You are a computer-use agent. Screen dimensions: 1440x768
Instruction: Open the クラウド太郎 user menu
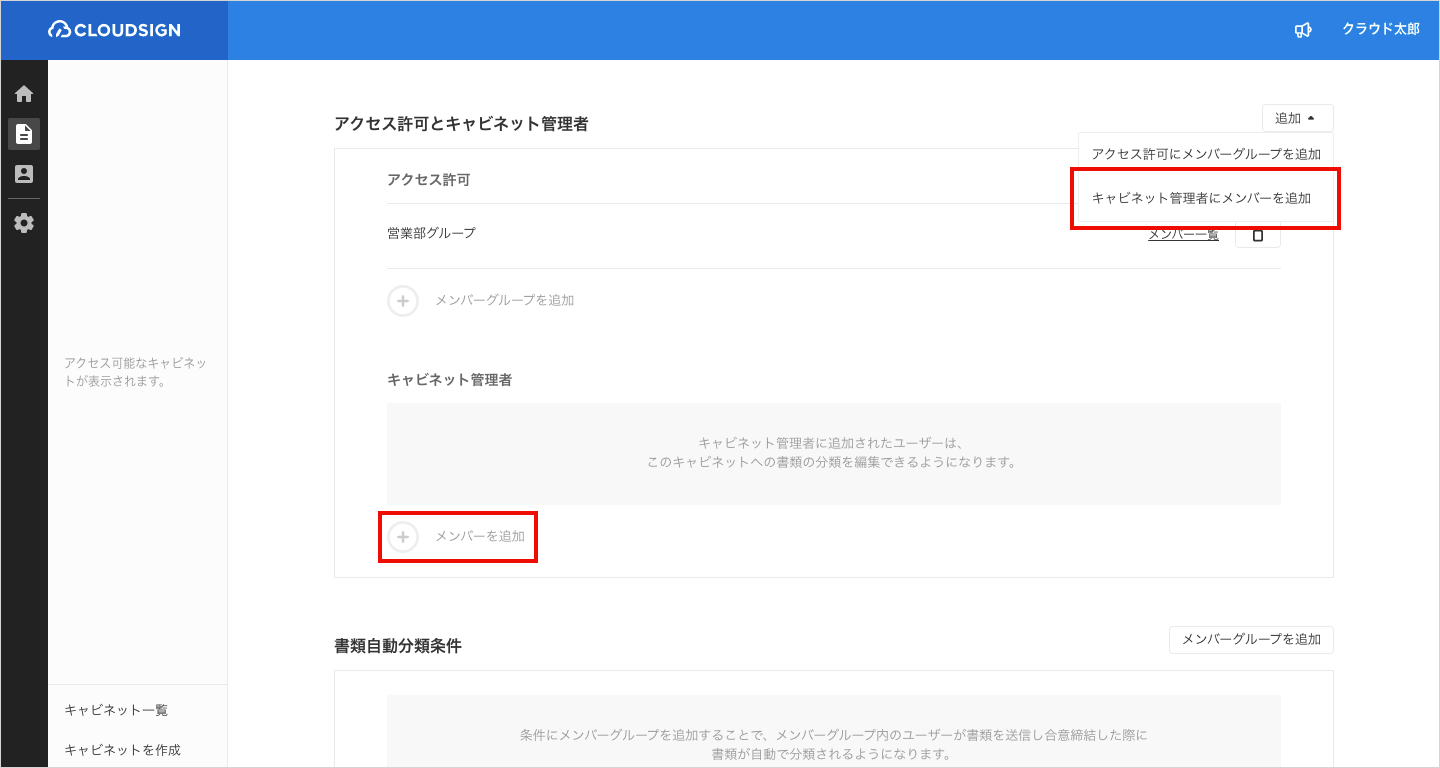point(1380,30)
